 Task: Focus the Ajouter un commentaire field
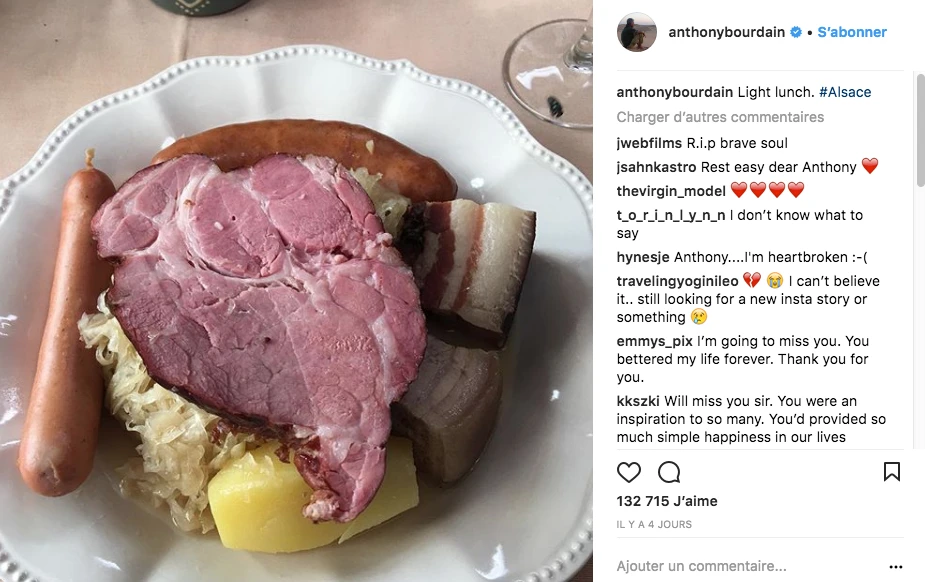749,566
